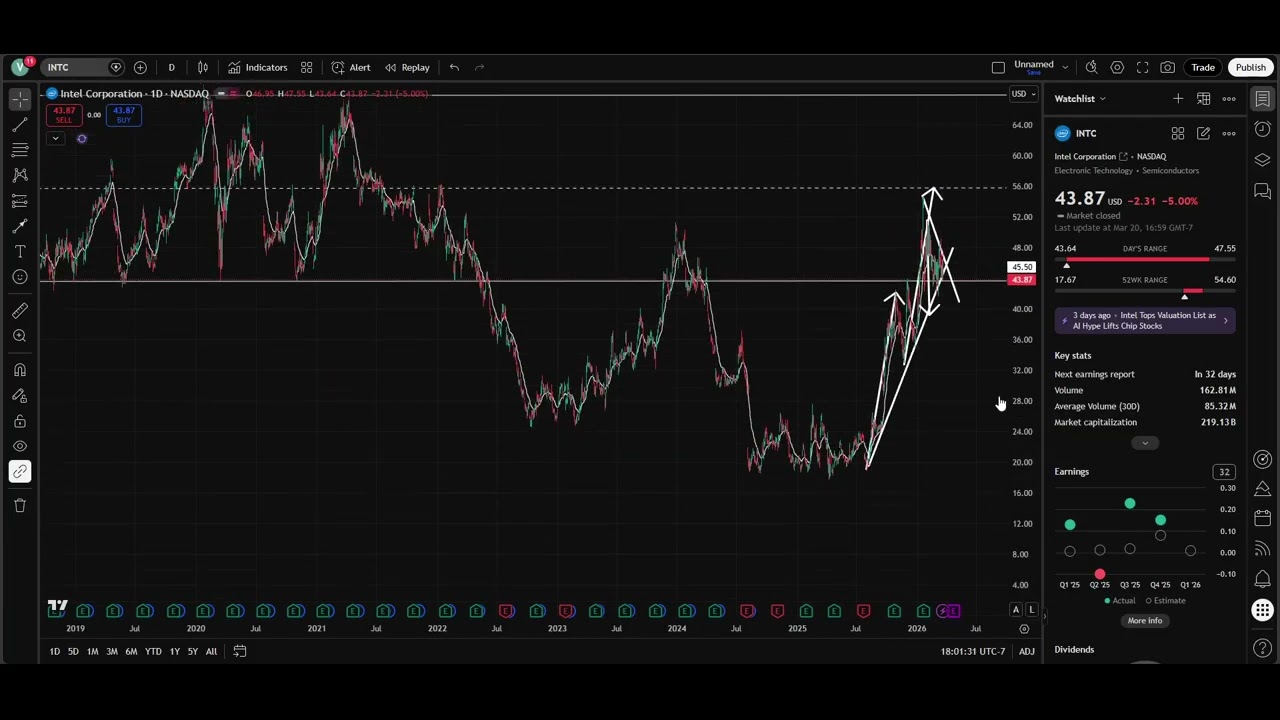
Task: Select the crosshair cursor tool
Action: tap(20, 99)
